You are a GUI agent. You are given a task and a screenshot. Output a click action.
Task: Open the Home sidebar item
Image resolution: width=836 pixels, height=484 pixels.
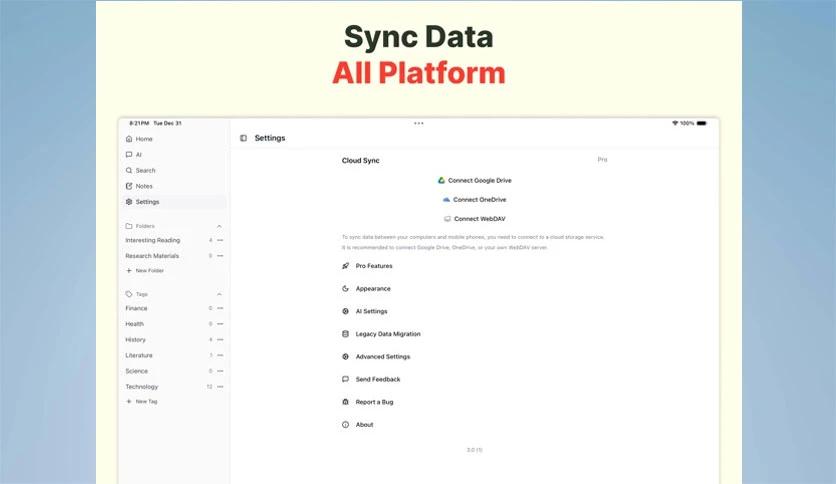(144, 139)
